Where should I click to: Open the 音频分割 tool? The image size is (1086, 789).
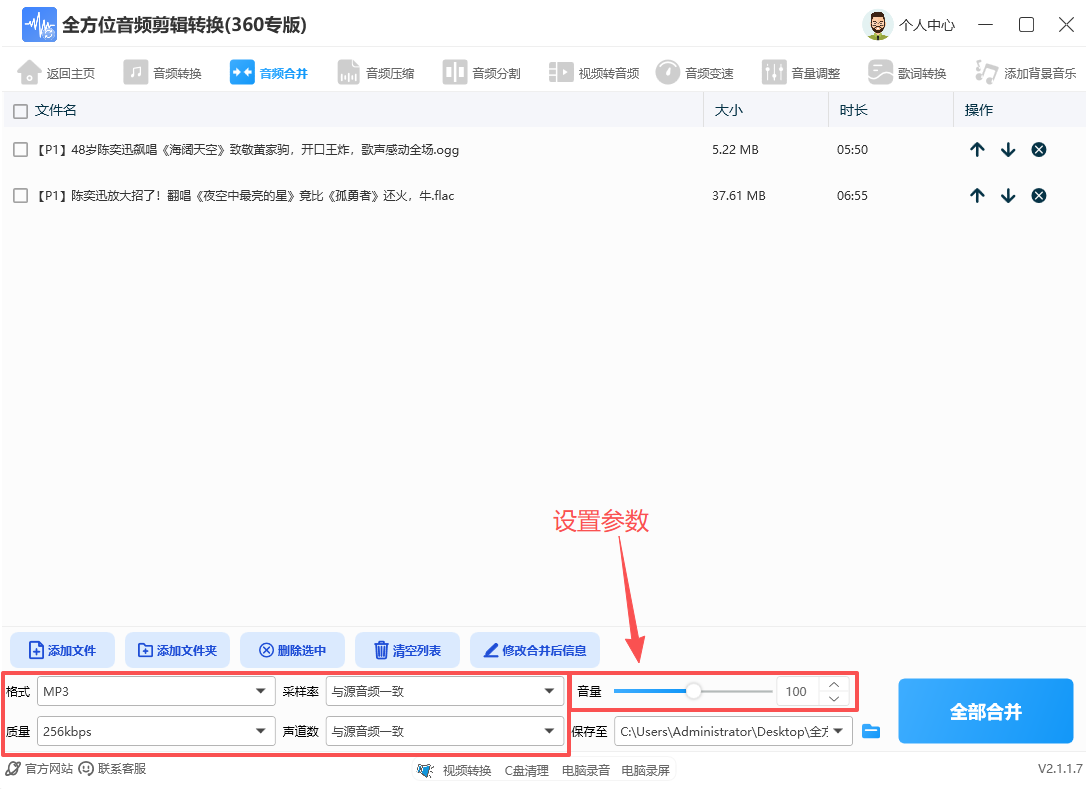click(482, 71)
